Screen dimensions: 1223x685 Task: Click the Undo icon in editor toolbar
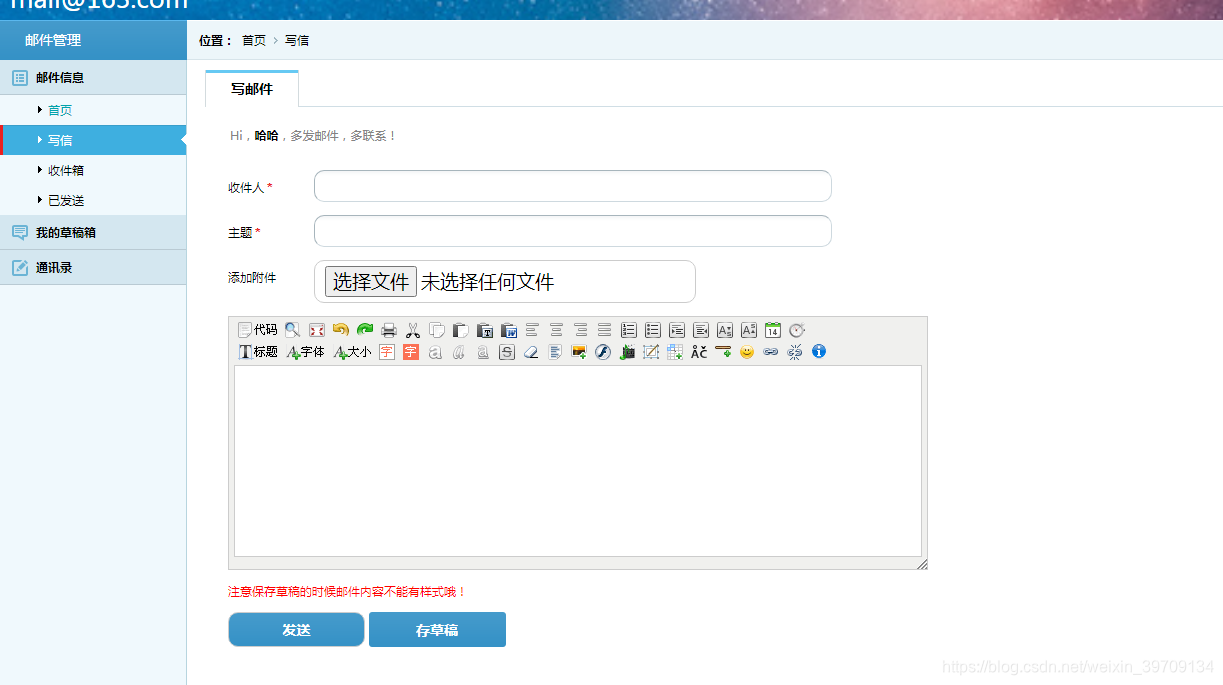[x=340, y=330]
